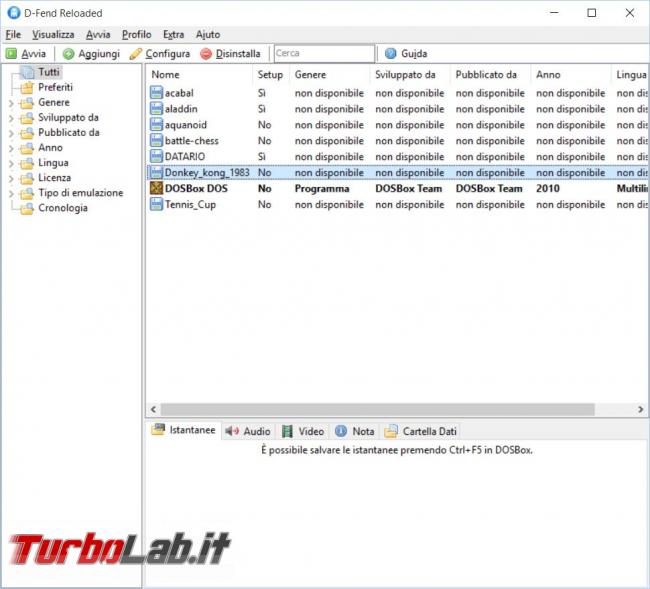
Task: Click the Video tab film icon
Action: (x=287, y=431)
